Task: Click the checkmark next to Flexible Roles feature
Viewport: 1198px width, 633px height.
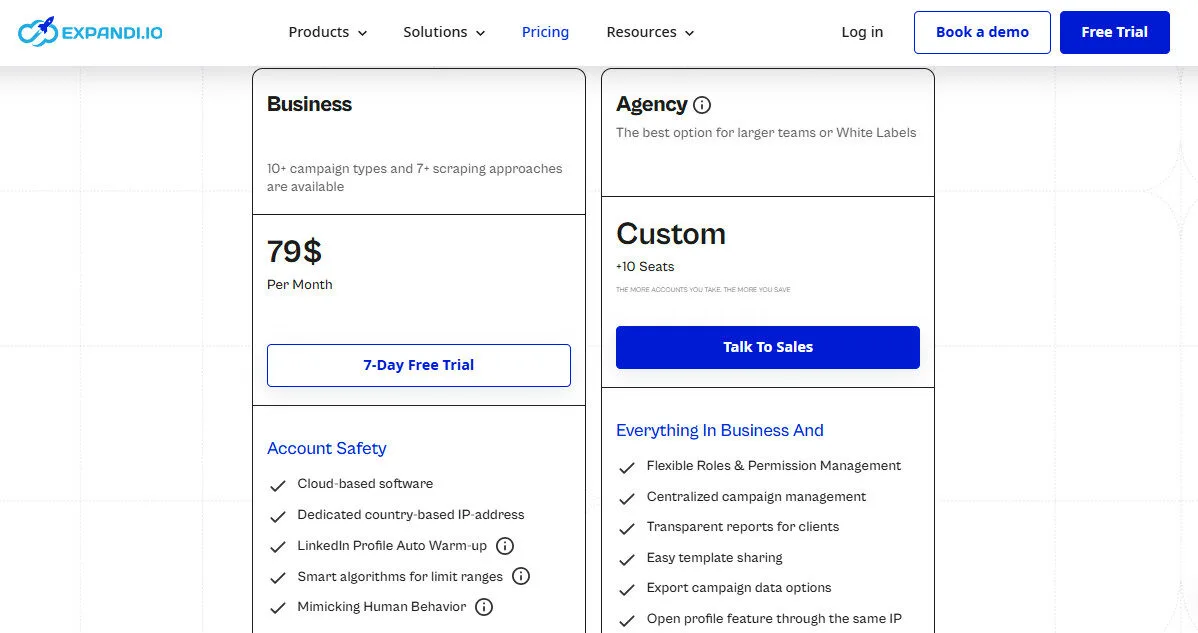Action: (x=627, y=467)
